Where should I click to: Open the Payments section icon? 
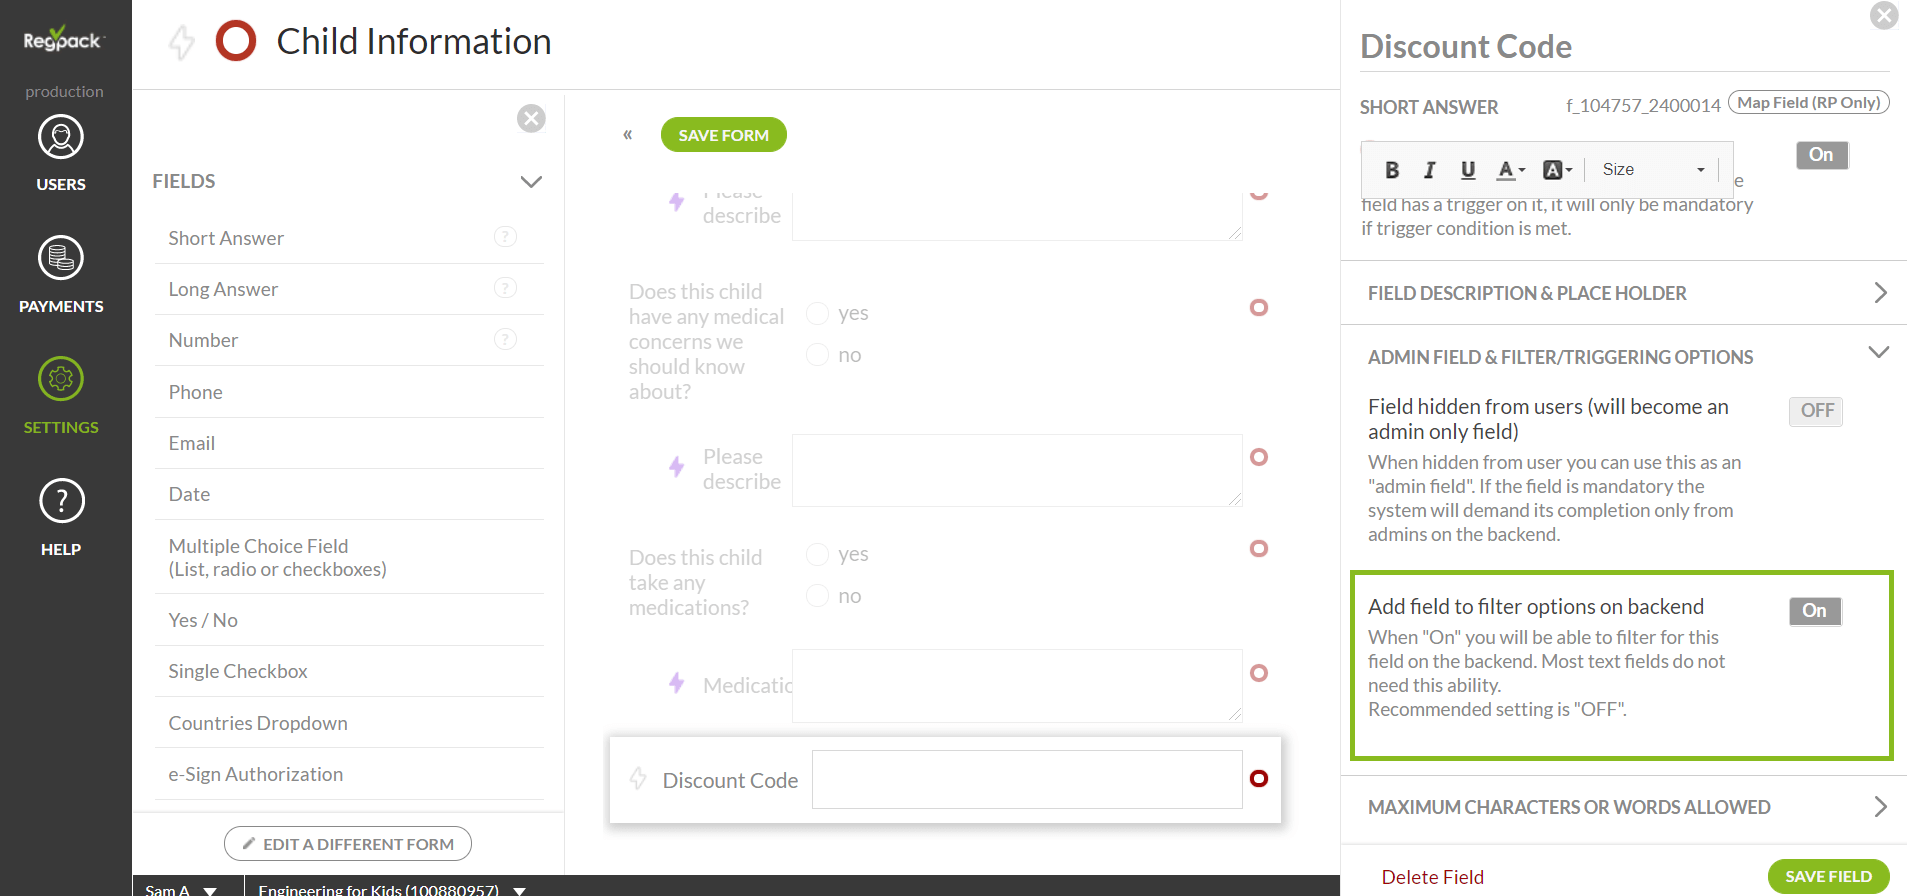point(61,259)
